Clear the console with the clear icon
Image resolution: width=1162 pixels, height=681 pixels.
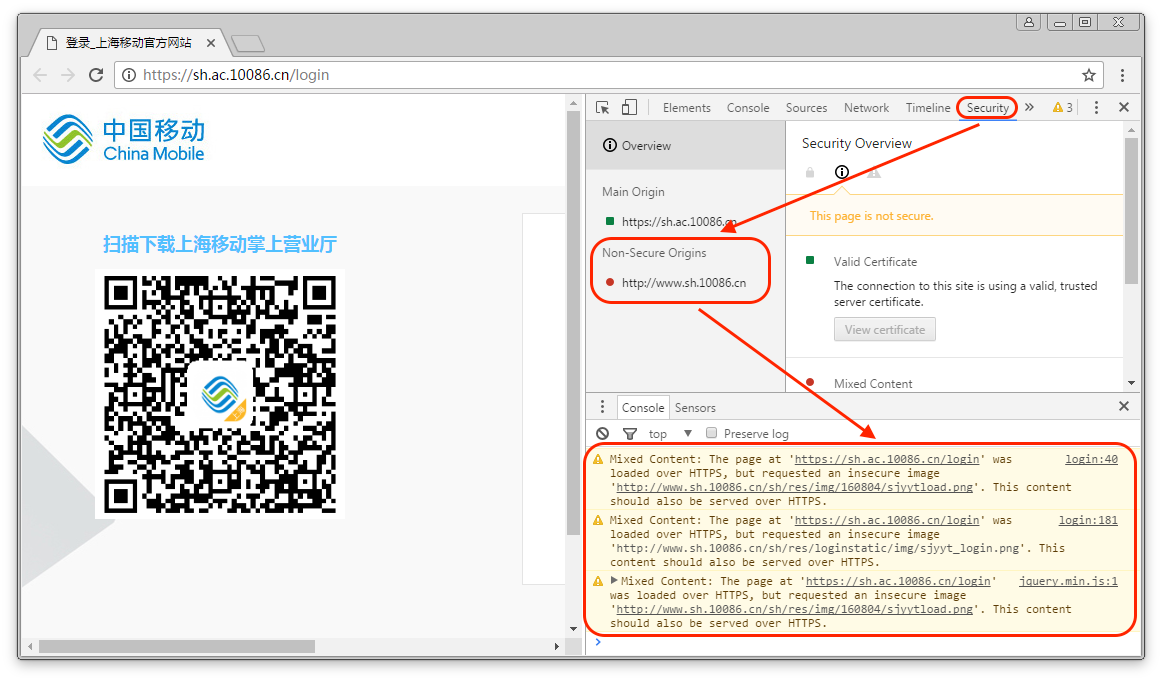602,433
